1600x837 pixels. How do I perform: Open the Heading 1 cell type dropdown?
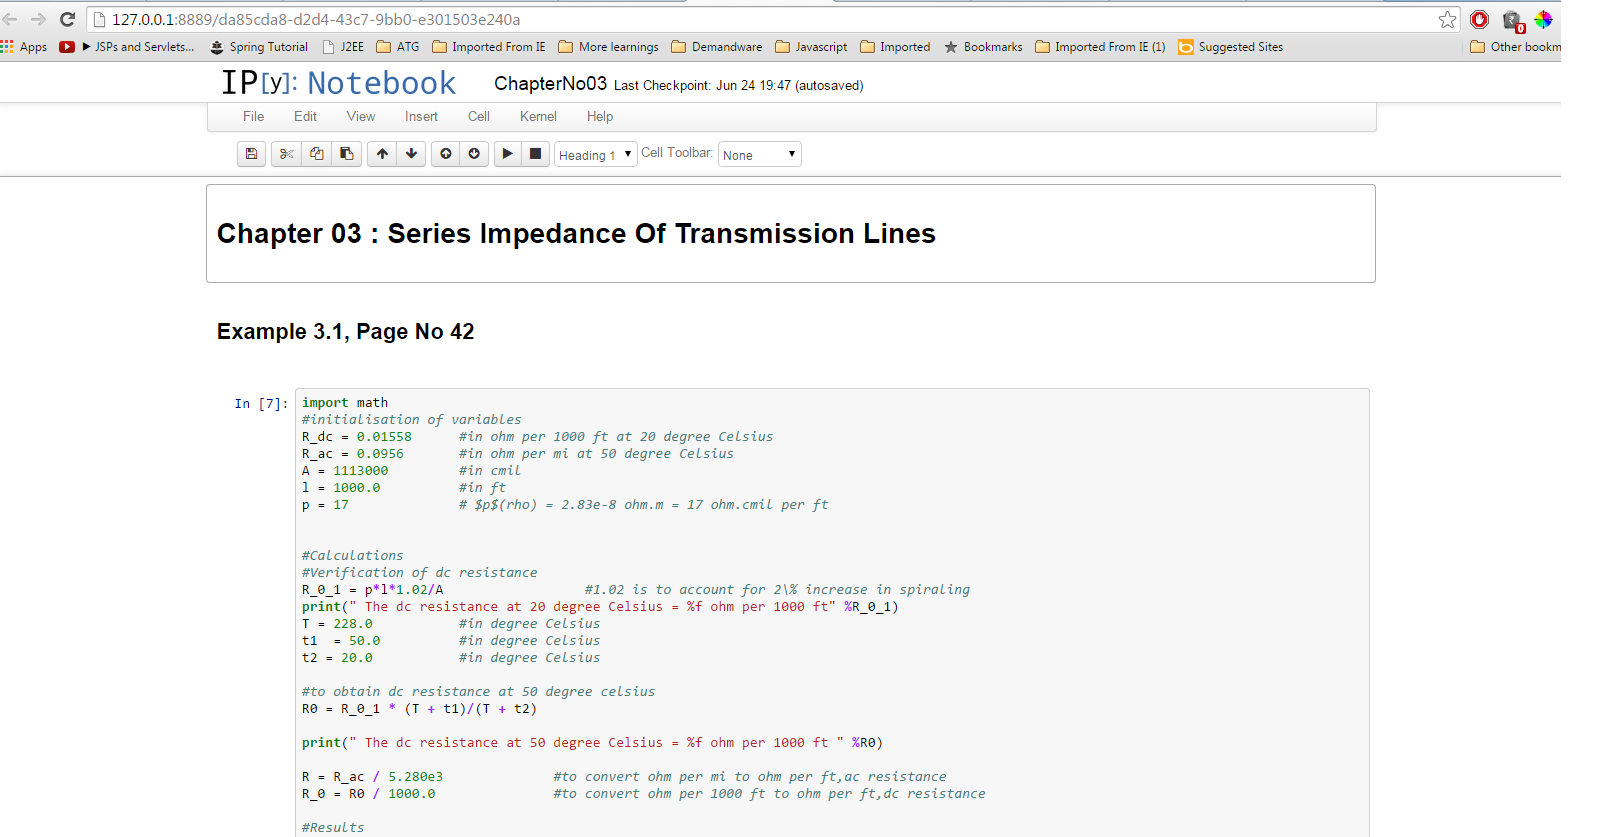(595, 155)
